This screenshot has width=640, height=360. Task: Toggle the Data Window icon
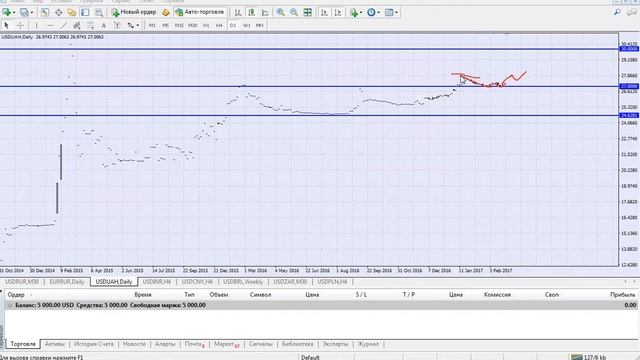[58, 13]
